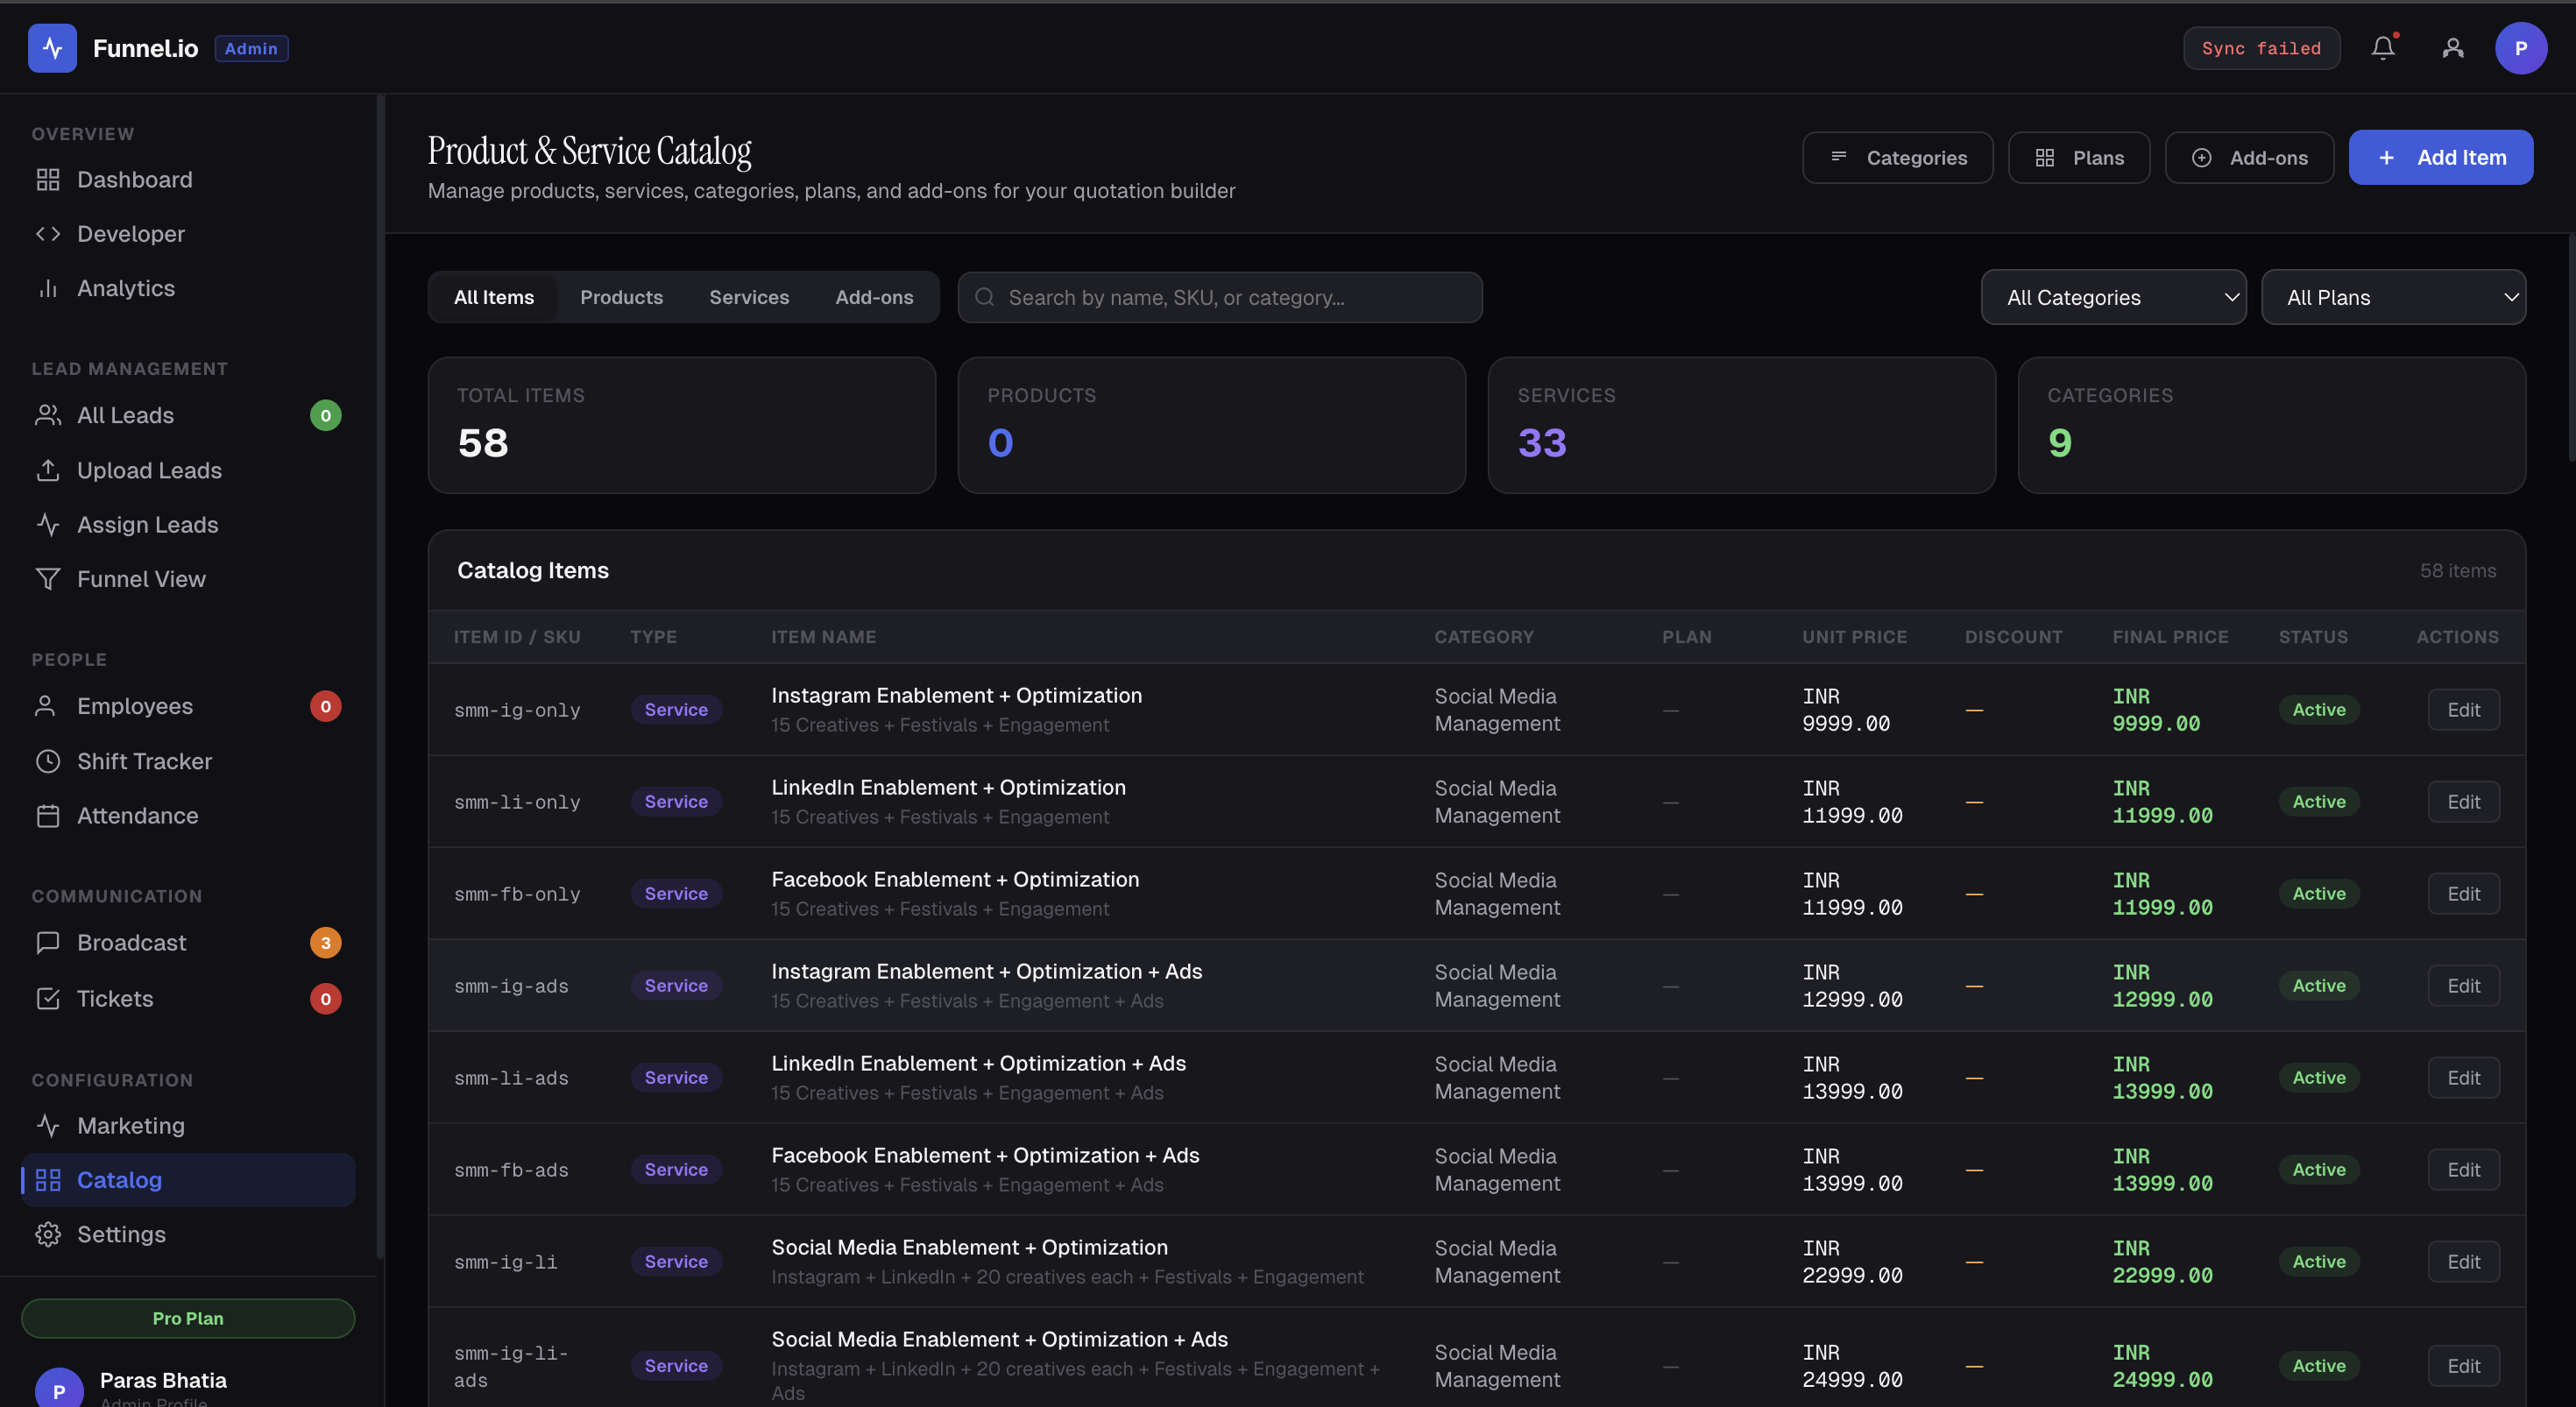Open Employees page
Viewport: 2576px width, 1407px height.
[x=188, y=706]
